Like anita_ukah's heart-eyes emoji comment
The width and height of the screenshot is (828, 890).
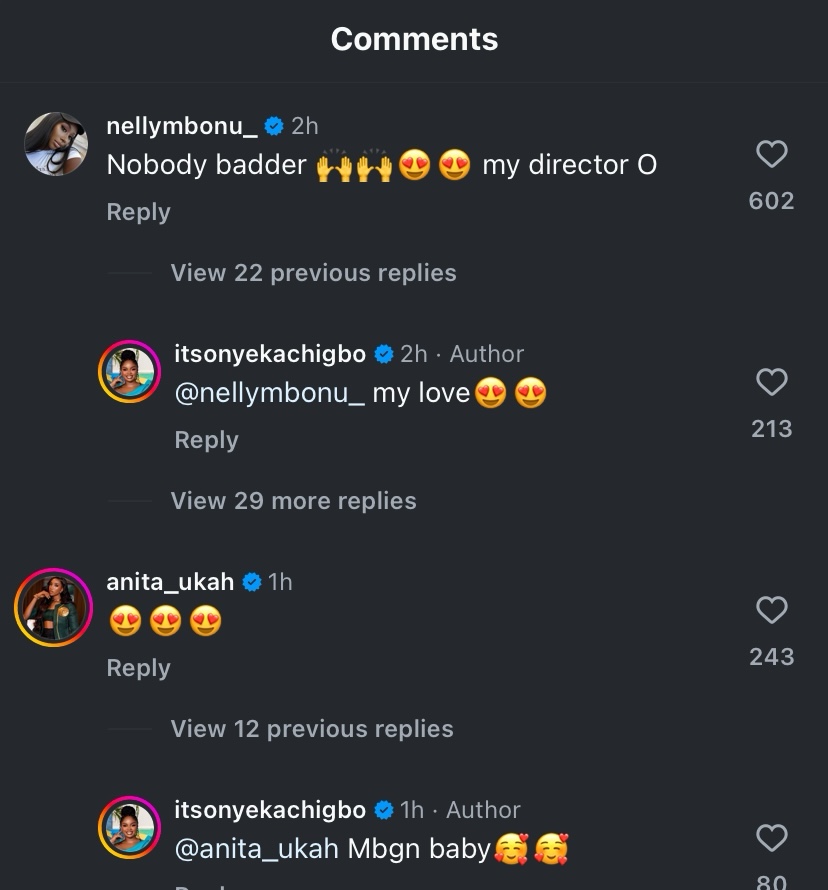tap(771, 610)
